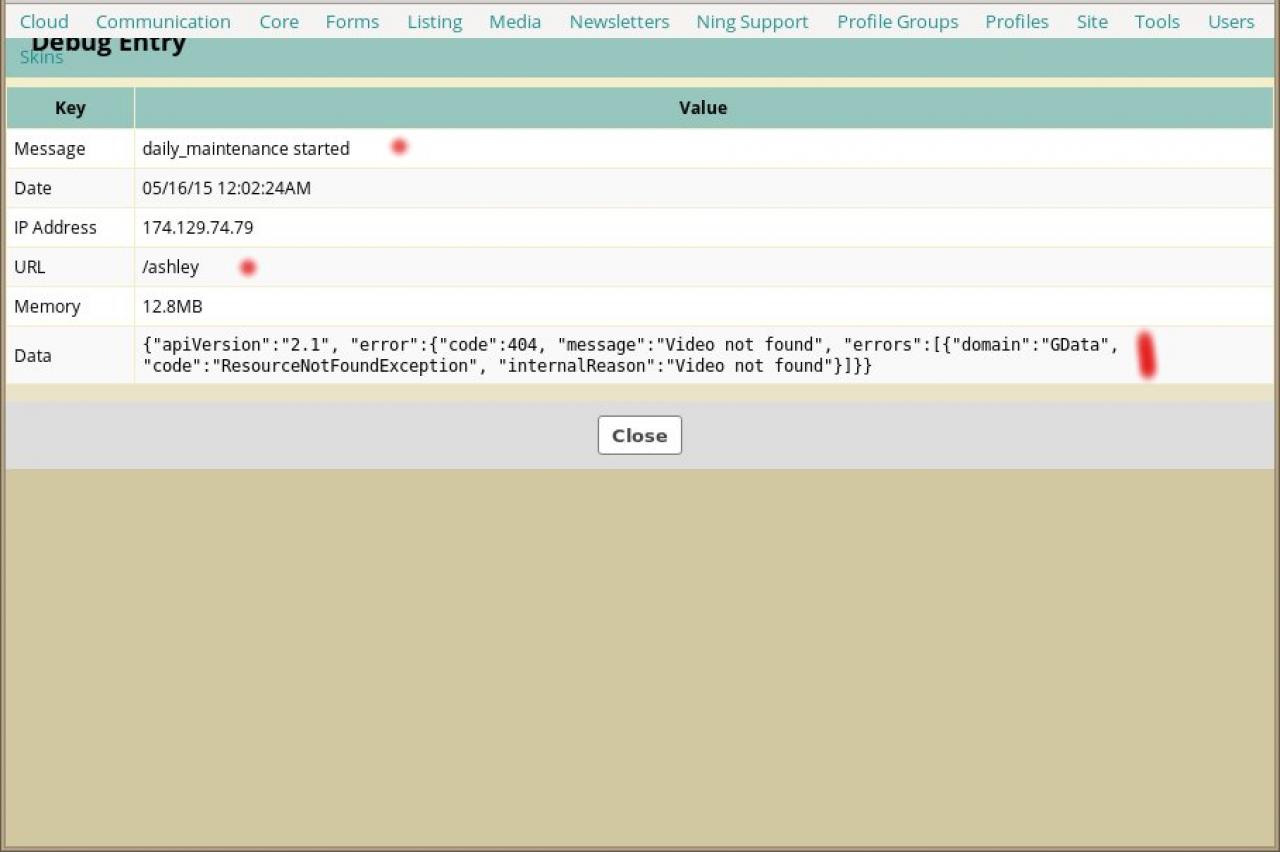This screenshot has width=1280, height=852.
Task: Open the Listing menu
Action: tap(434, 22)
